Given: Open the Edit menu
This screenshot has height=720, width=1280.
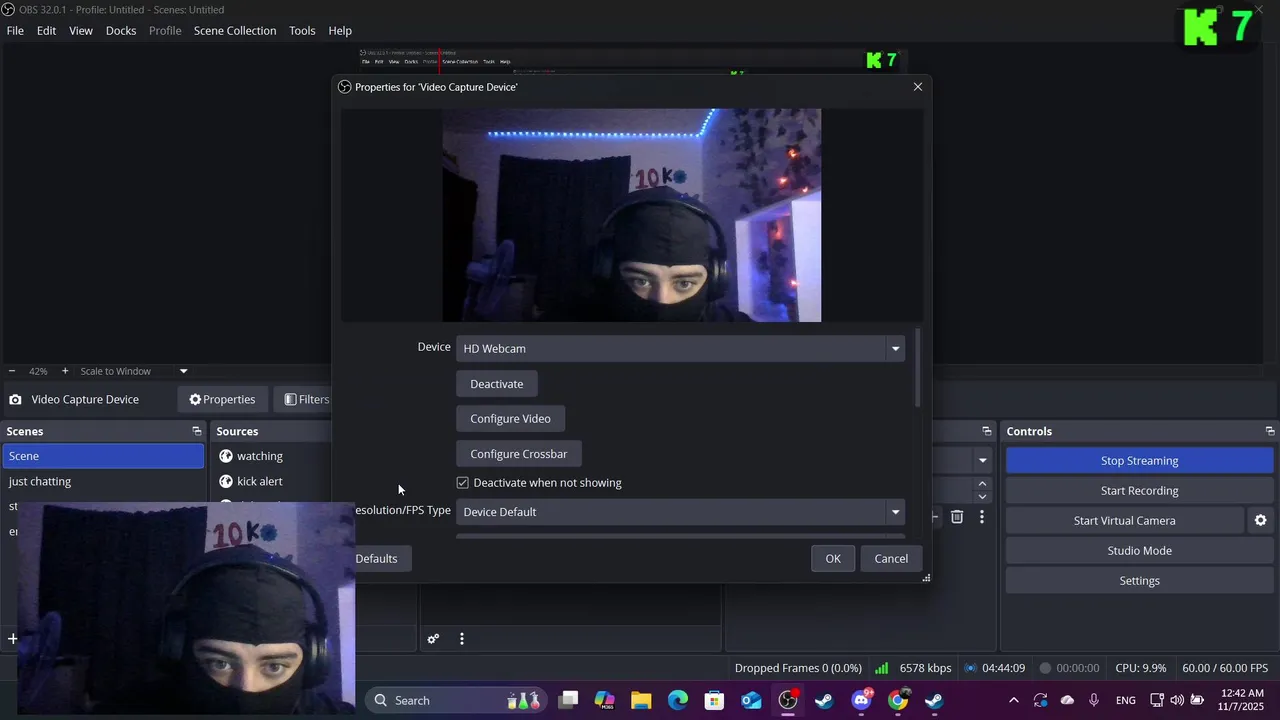Looking at the screenshot, I should pyautogui.click(x=46, y=31).
